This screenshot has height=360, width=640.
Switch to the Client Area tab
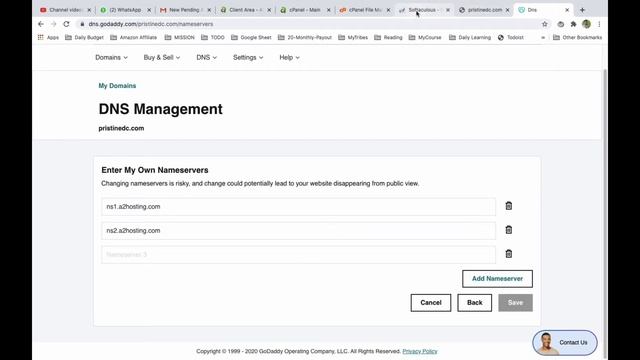pos(244,10)
